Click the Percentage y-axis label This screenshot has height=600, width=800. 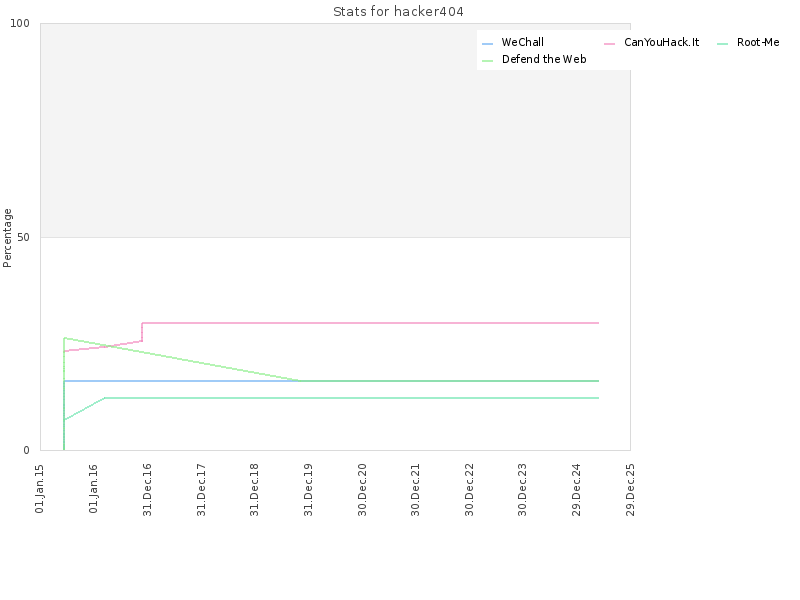click(7, 238)
